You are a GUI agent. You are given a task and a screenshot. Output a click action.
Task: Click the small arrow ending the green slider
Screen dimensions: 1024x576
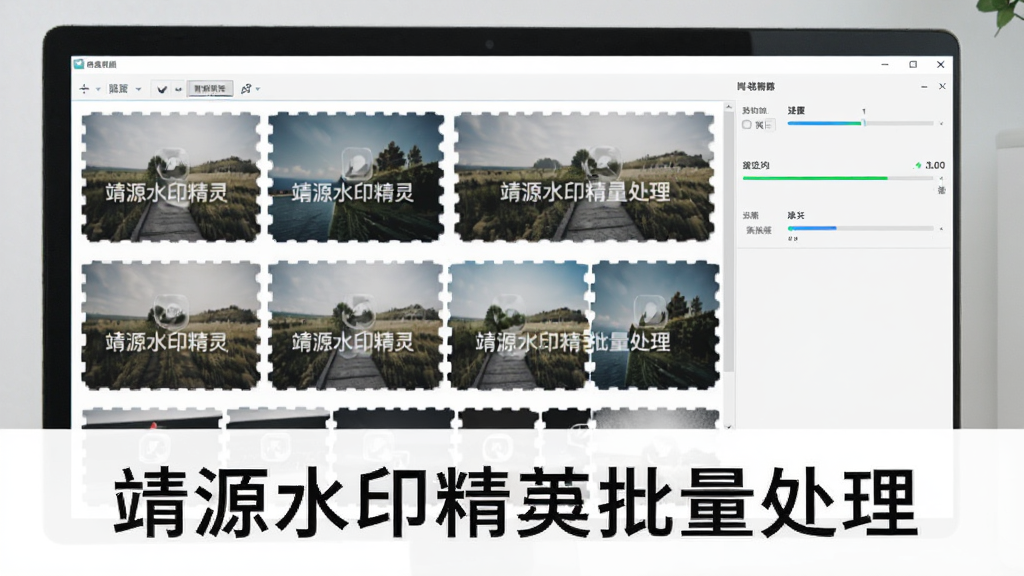941,178
